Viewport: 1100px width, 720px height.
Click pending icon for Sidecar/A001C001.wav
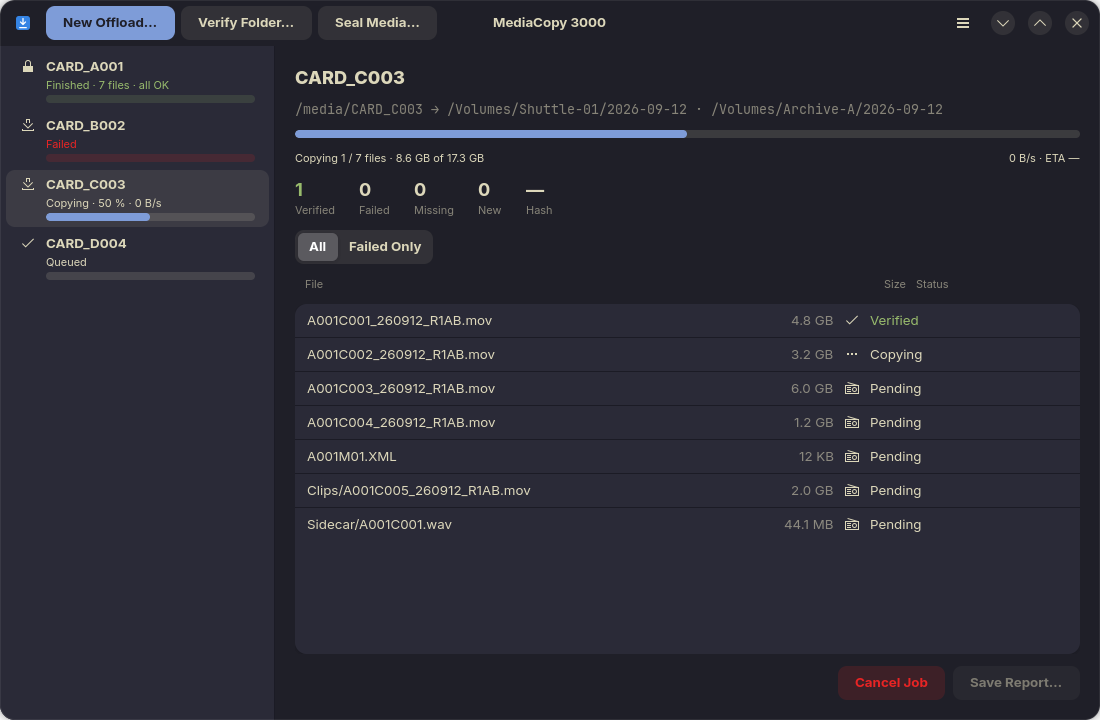(x=852, y=525)
